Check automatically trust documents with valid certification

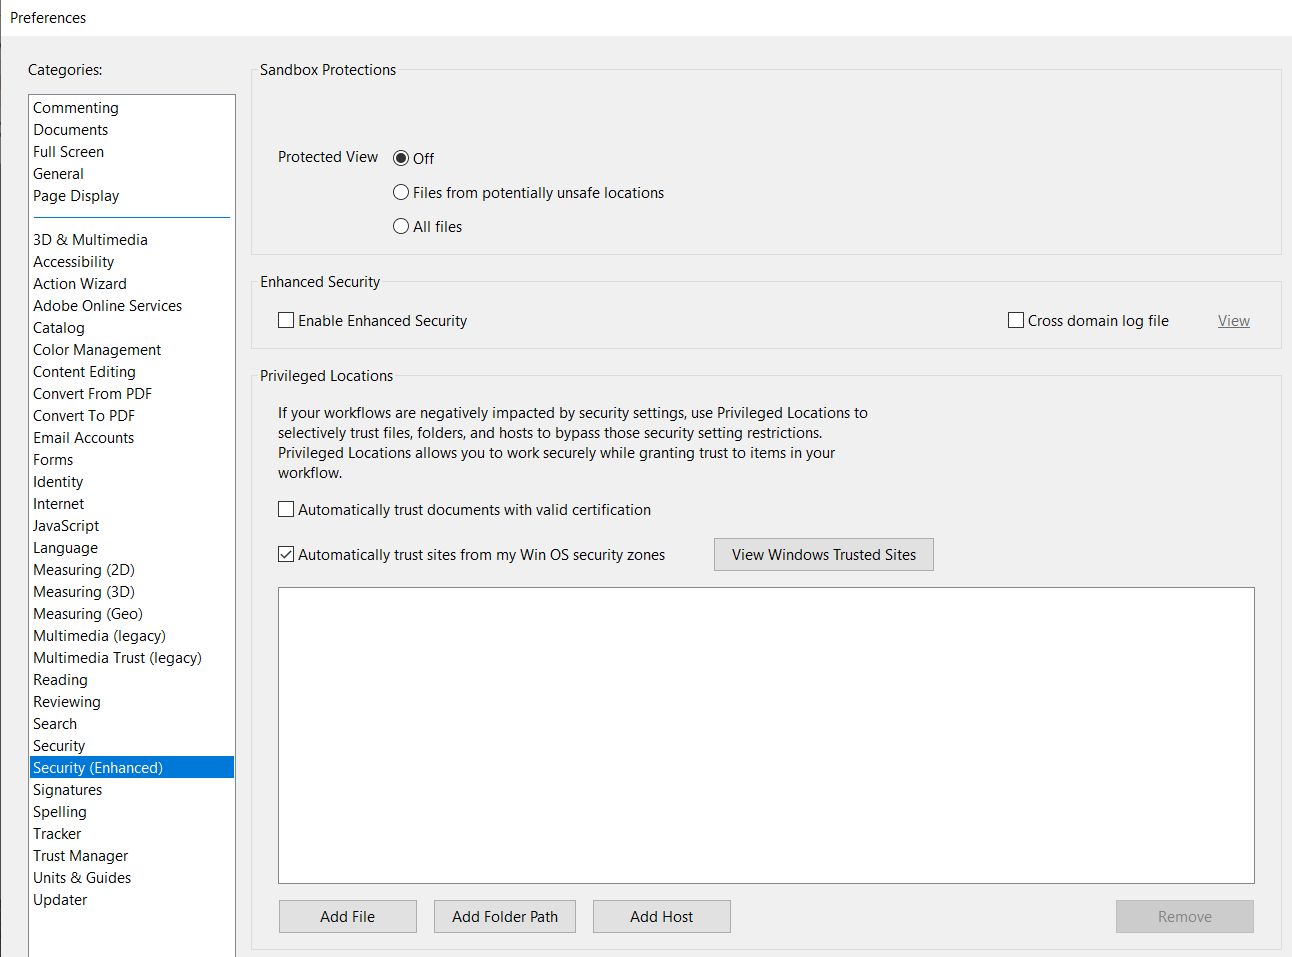coord(286,510)
